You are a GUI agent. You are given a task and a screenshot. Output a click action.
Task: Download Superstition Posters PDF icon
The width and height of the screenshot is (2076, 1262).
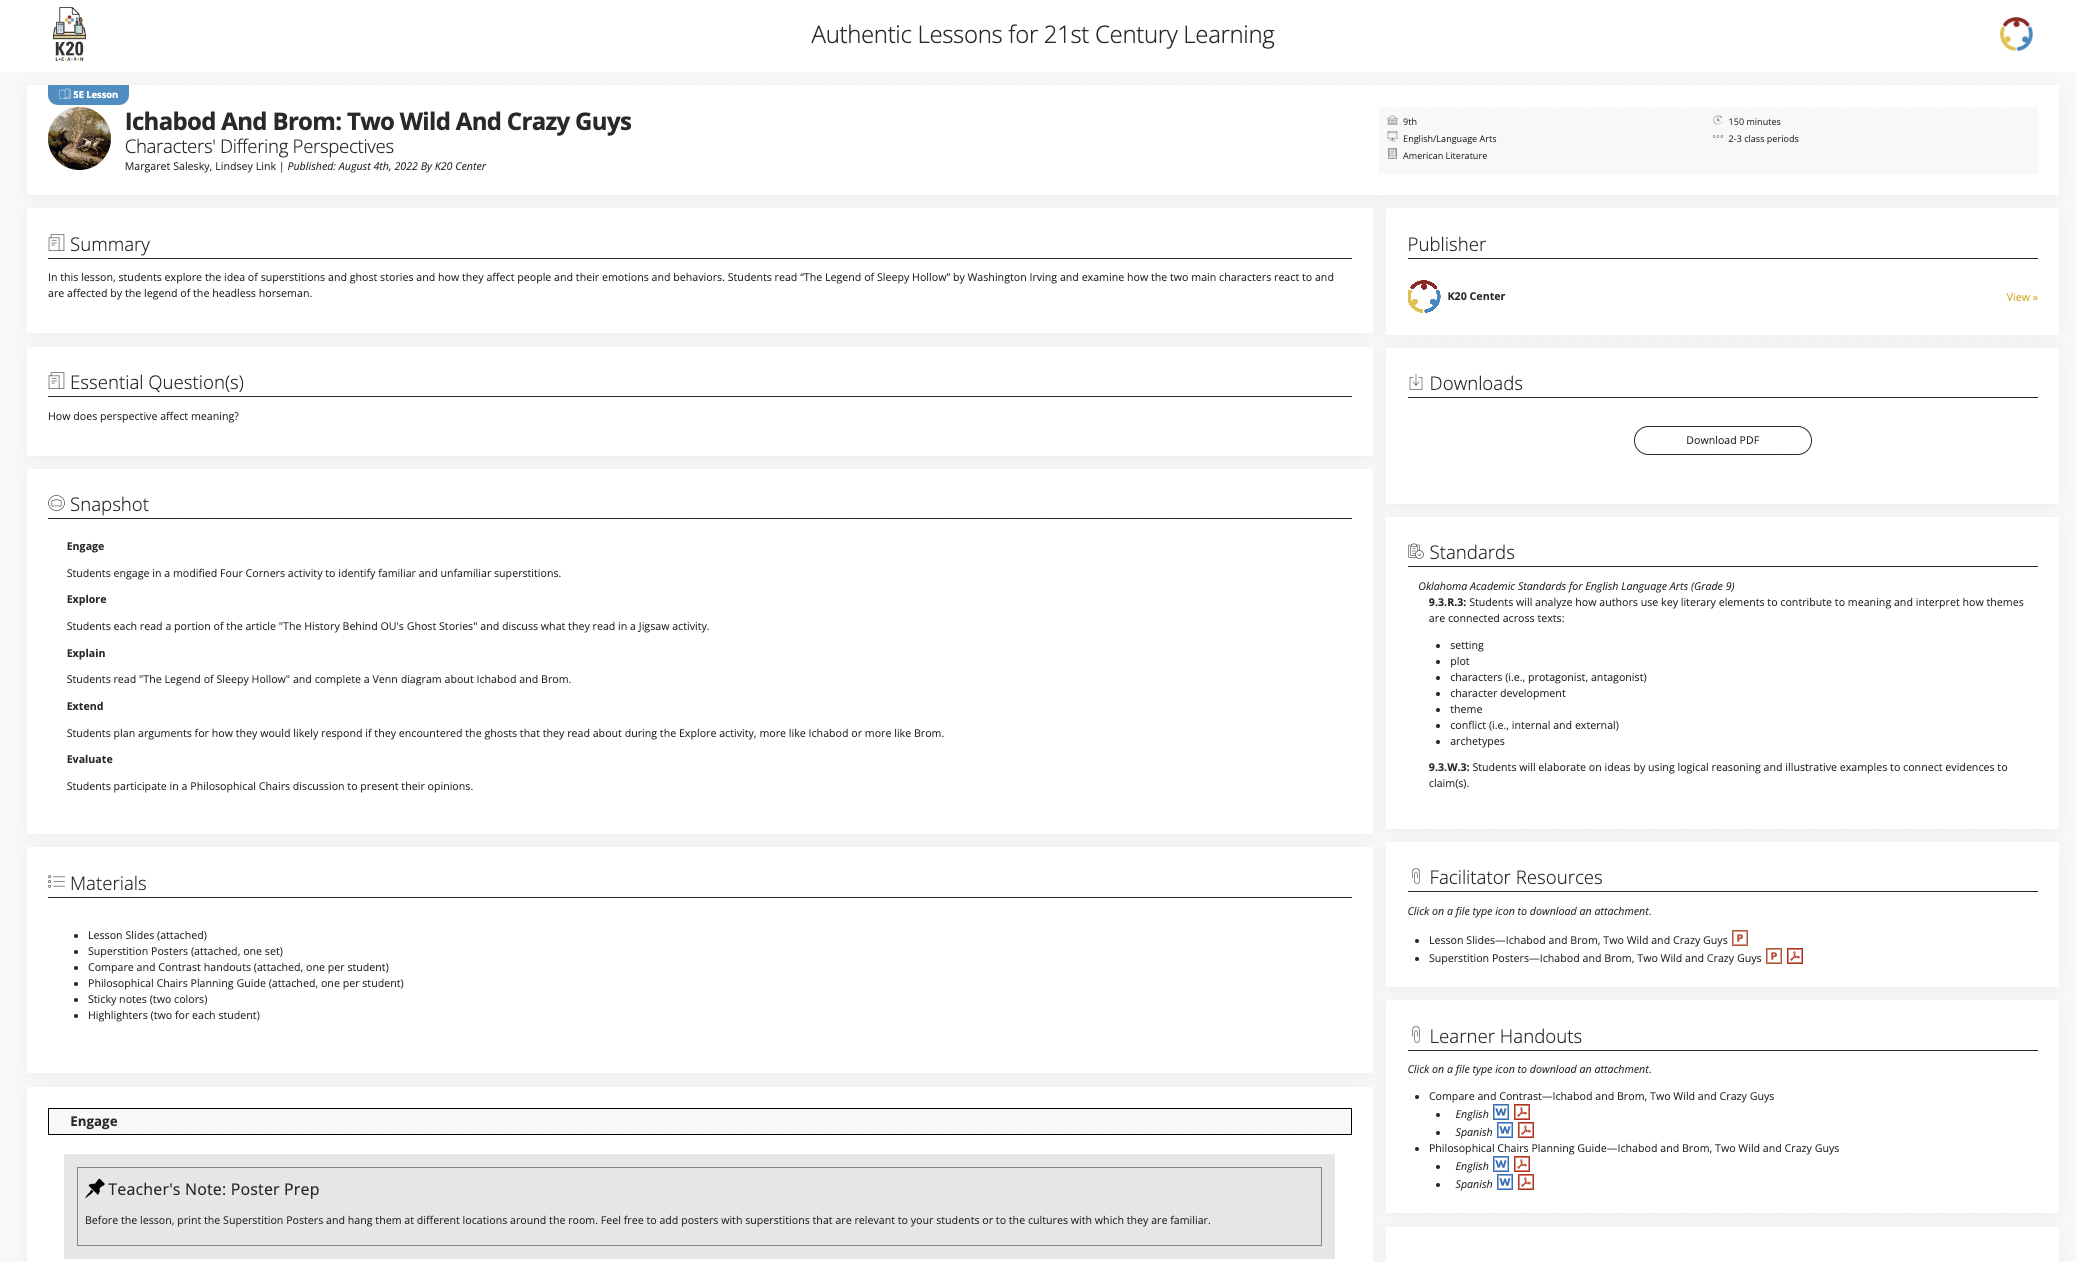coord(1795,956)
